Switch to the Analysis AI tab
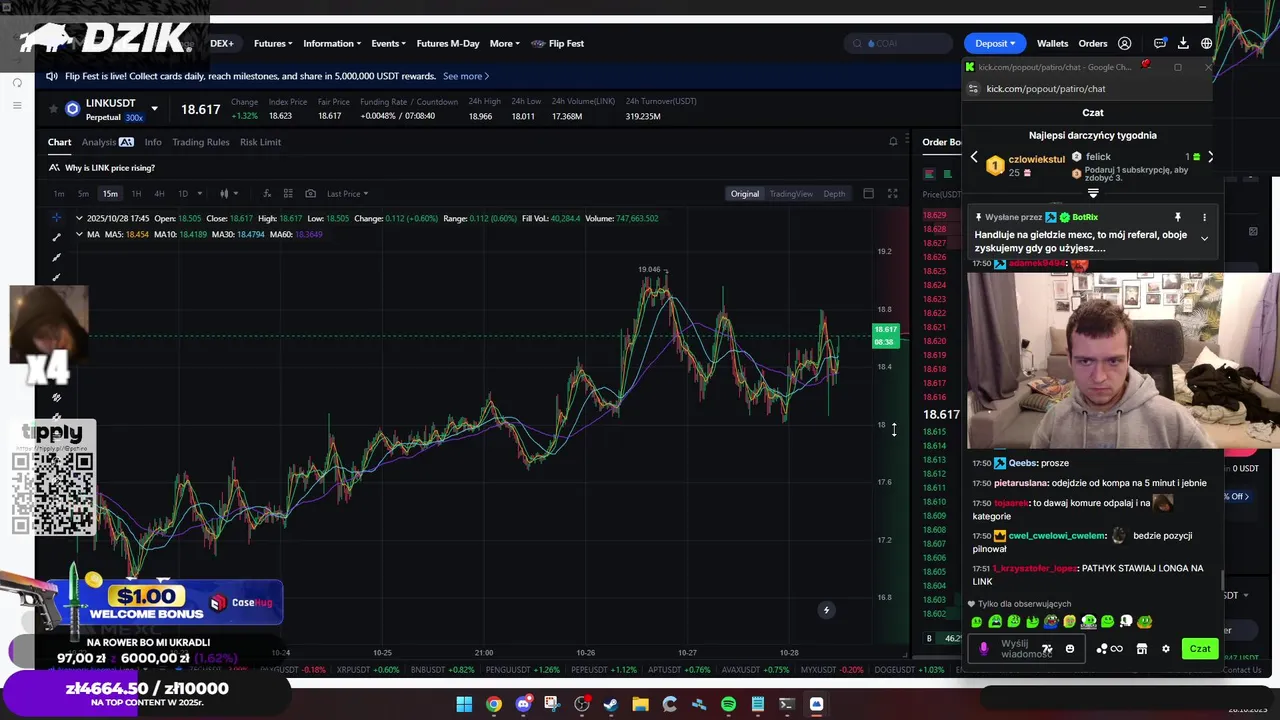The height and width of the screenshot is (720, 1280). point(107,142)
